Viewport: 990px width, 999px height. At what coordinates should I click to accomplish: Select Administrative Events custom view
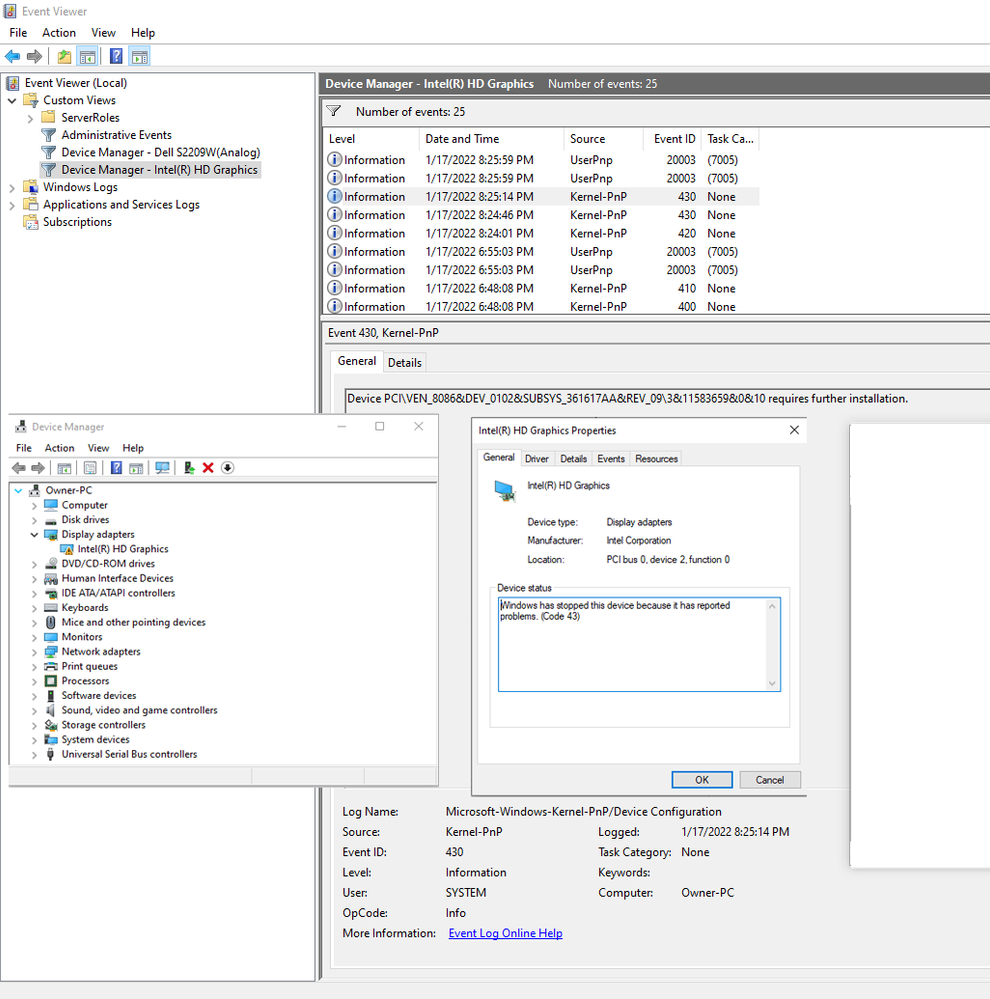(116, 135)
